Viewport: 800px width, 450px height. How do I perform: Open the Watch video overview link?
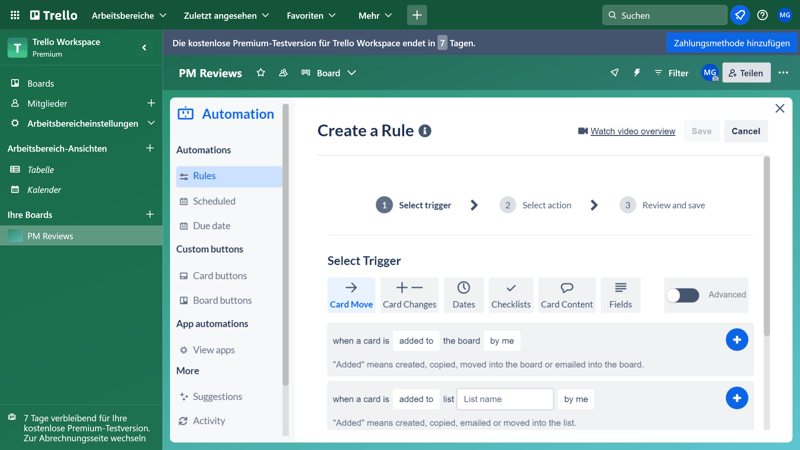(x=632, y=131)
